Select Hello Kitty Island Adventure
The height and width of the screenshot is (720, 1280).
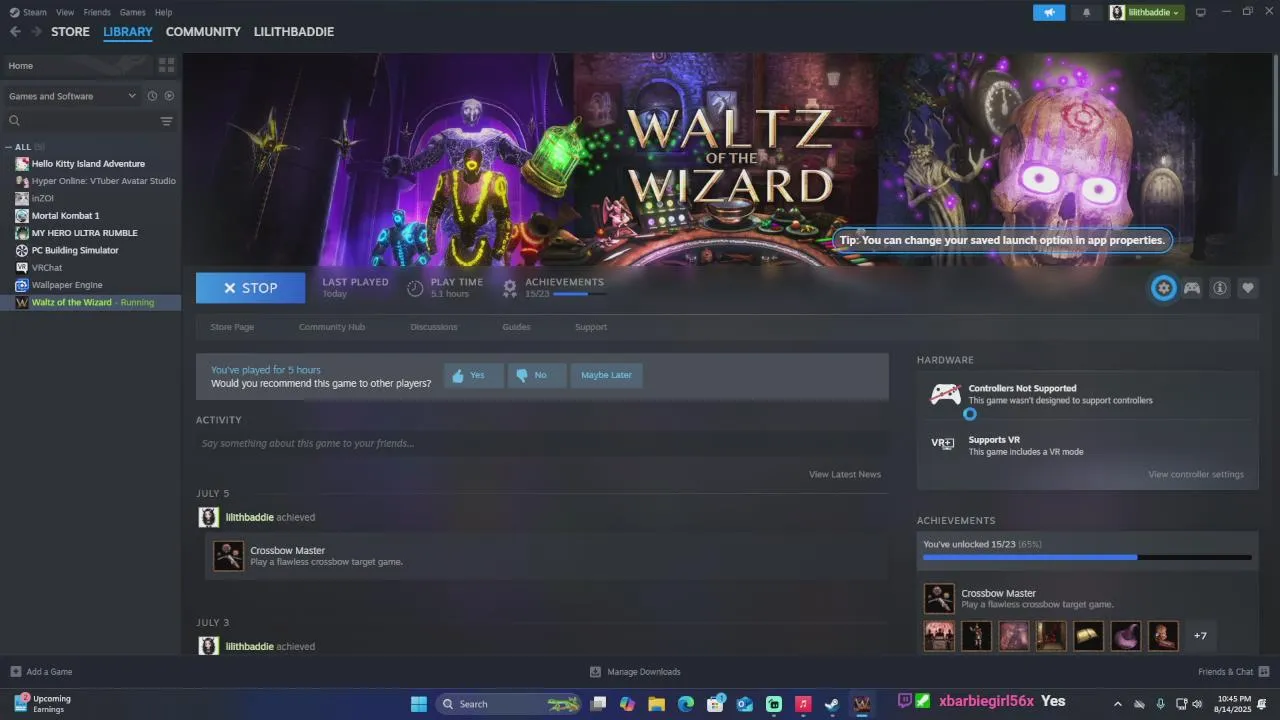[x=90, y=163]
